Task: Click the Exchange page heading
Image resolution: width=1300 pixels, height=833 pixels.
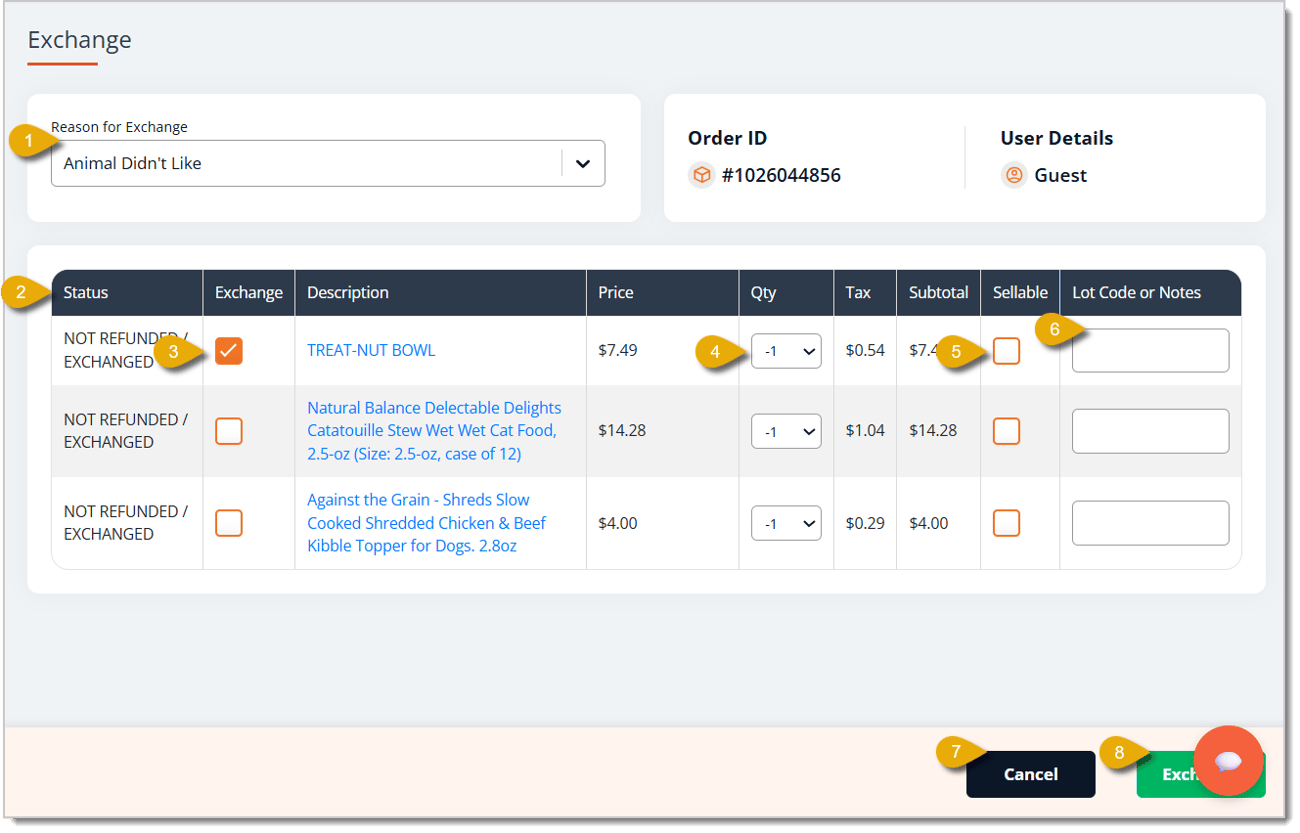Action: 79,40
